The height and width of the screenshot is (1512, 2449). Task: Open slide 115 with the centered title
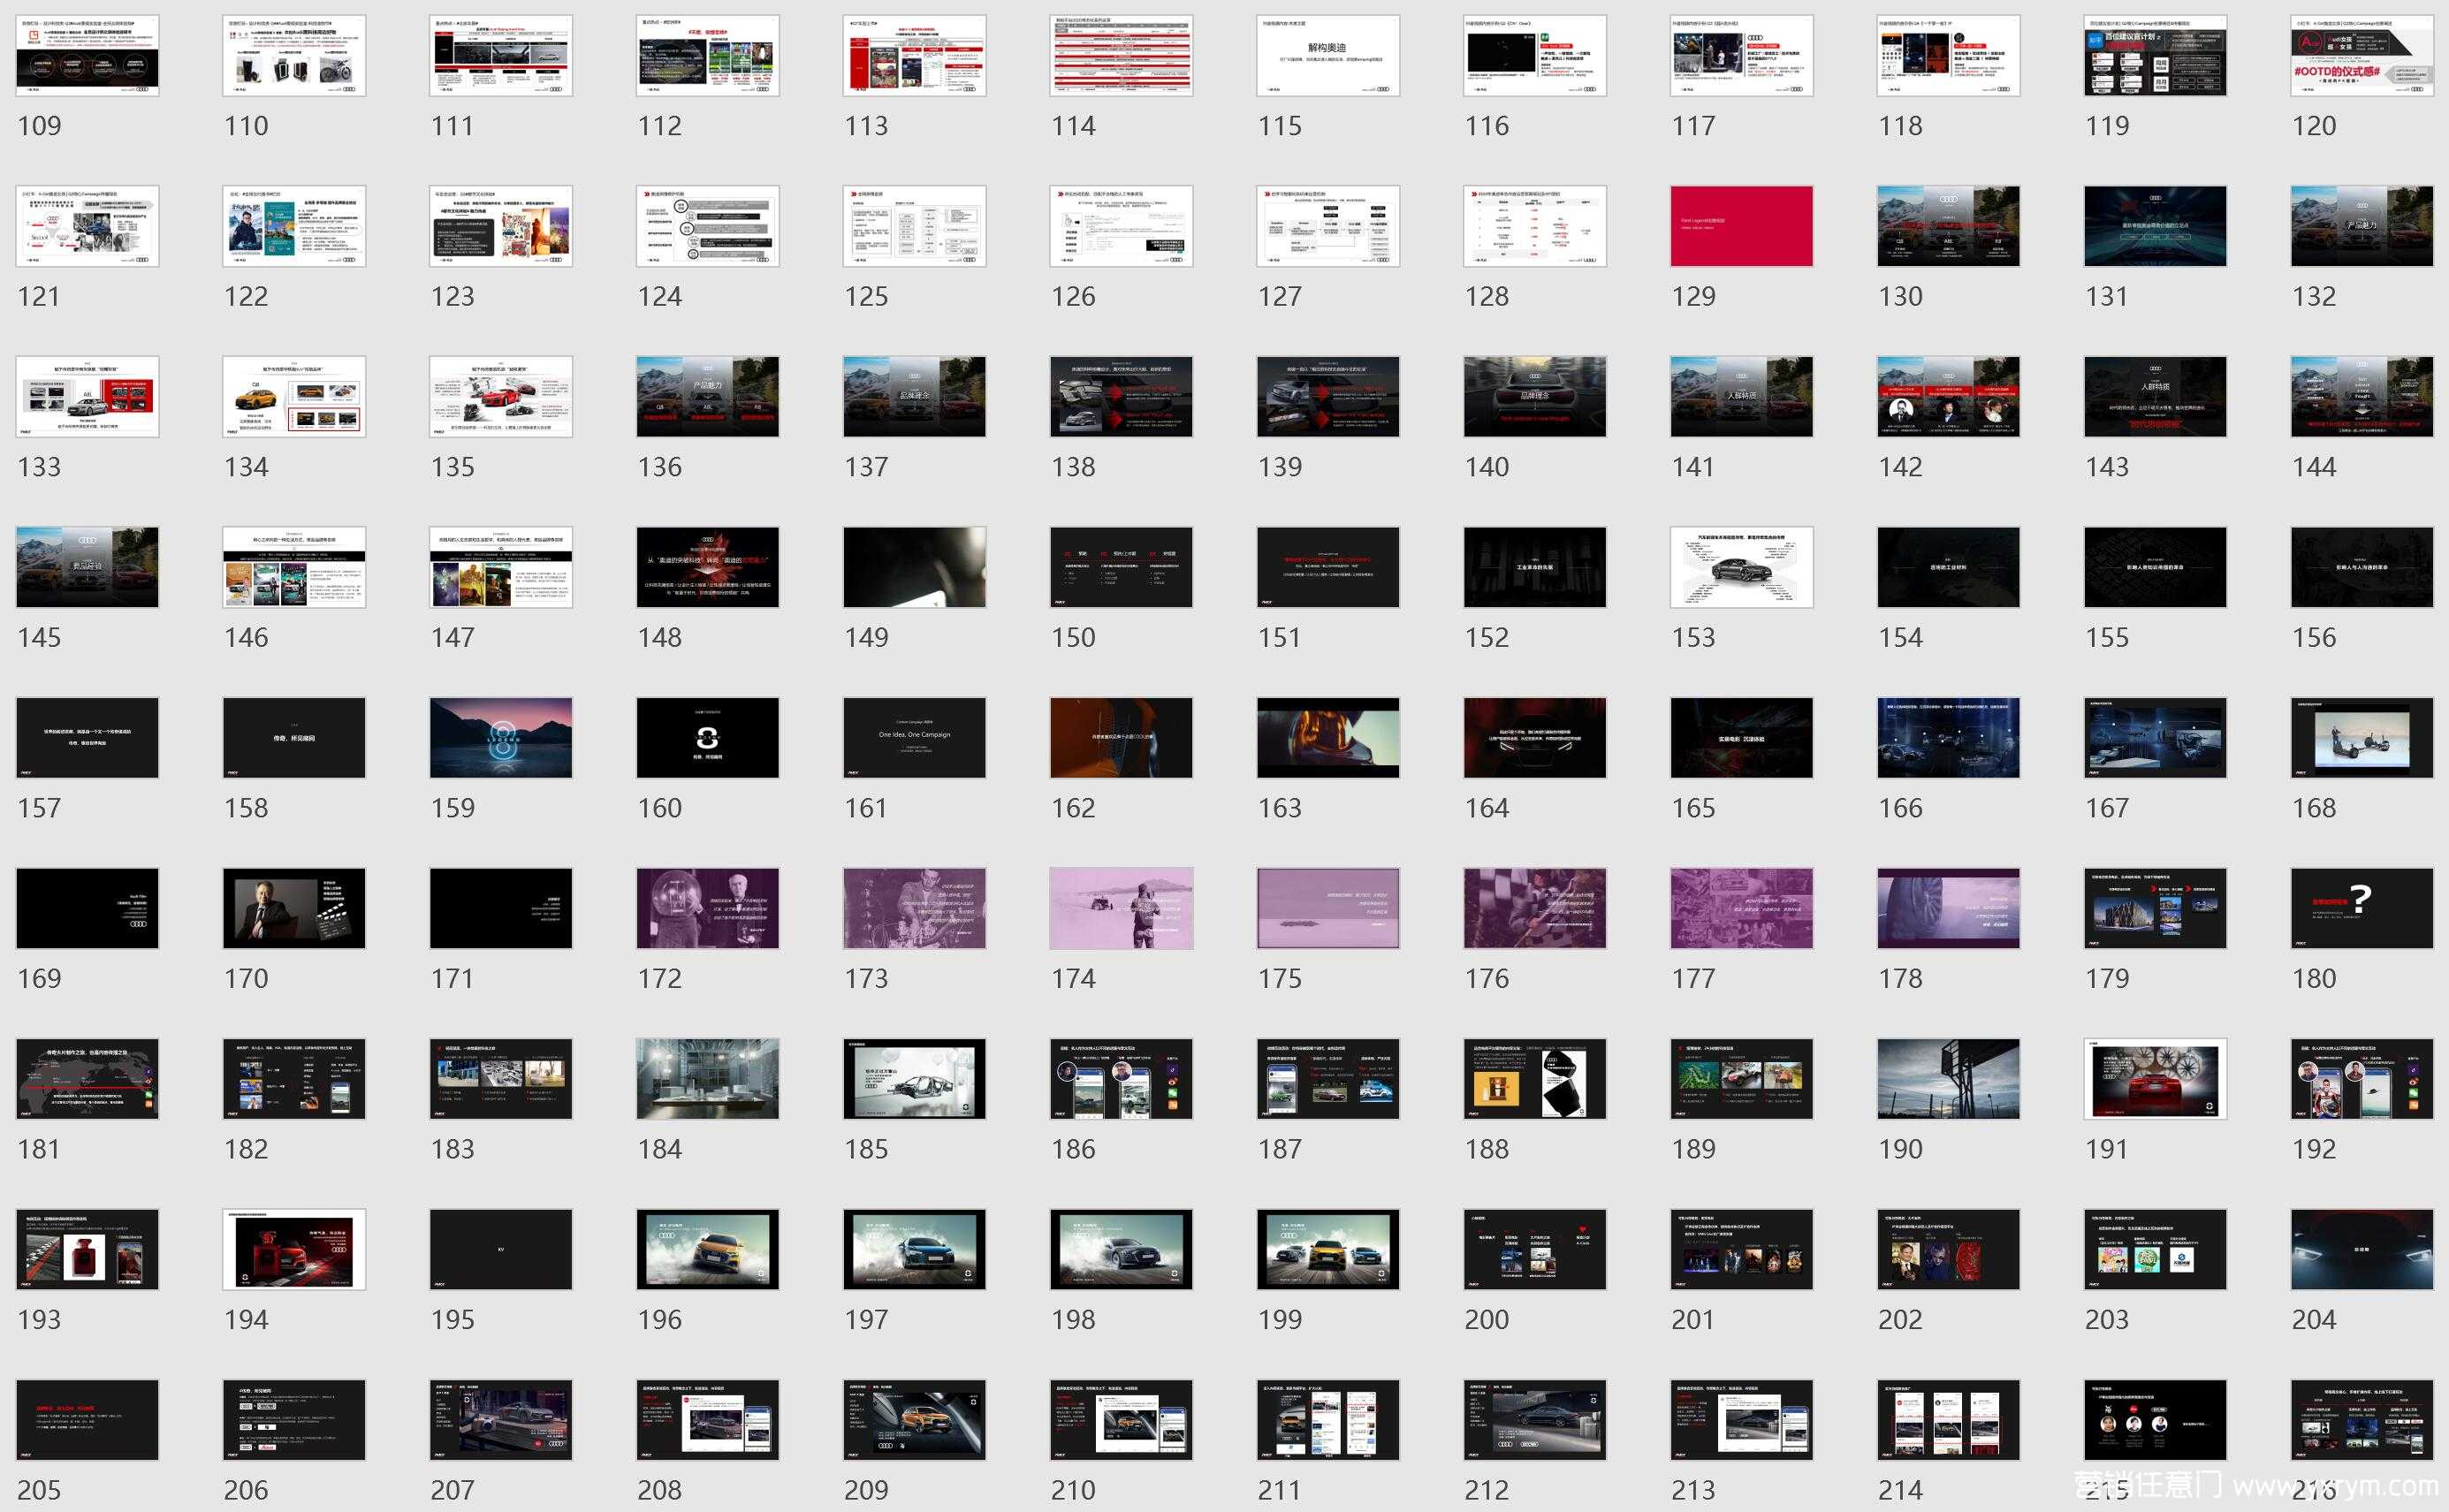1328,56
